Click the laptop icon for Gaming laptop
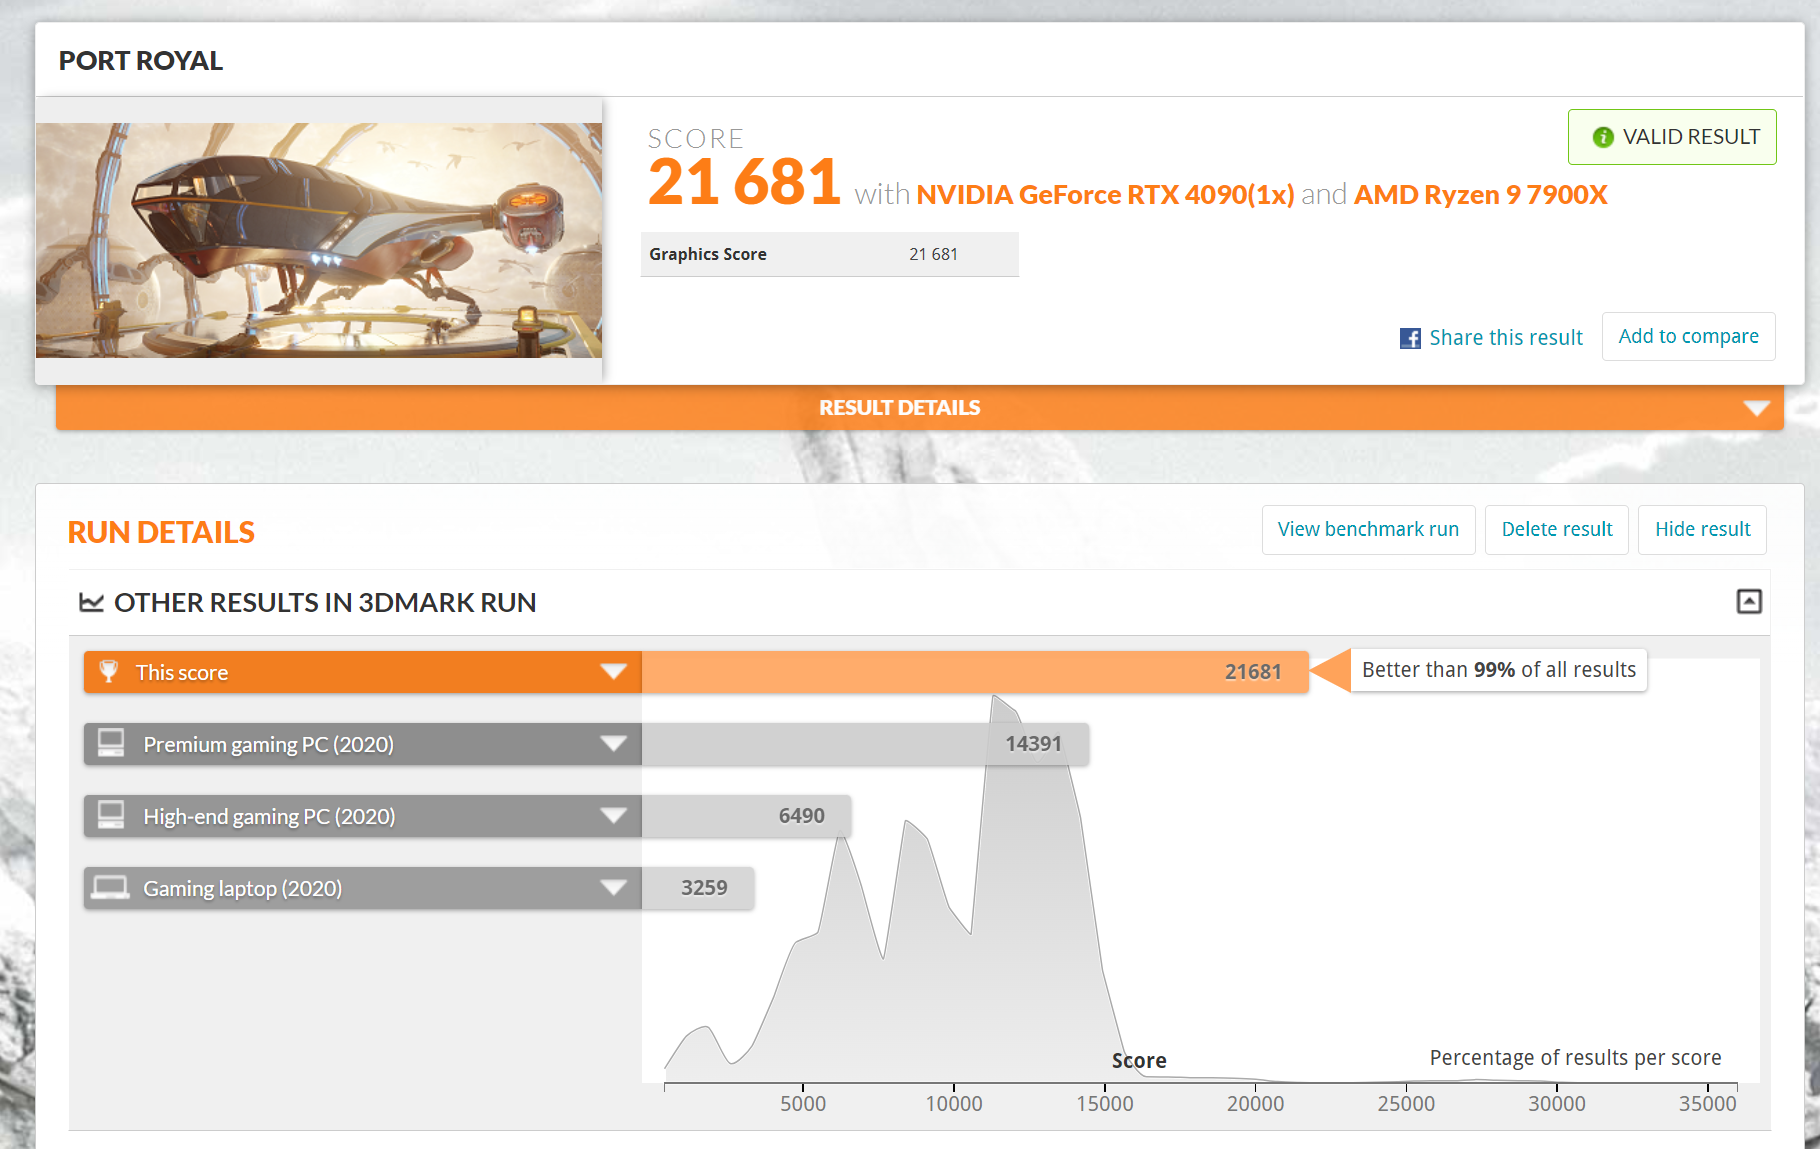The width and height of the screenshot is (1820, 1149). tap(110, 887)
